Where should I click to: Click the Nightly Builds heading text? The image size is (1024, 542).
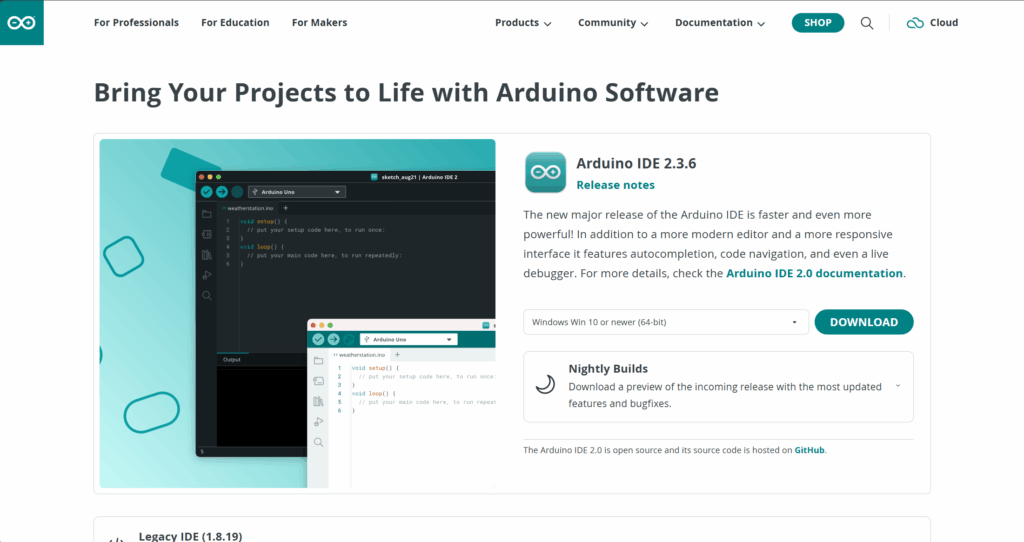tap(608, 369)
